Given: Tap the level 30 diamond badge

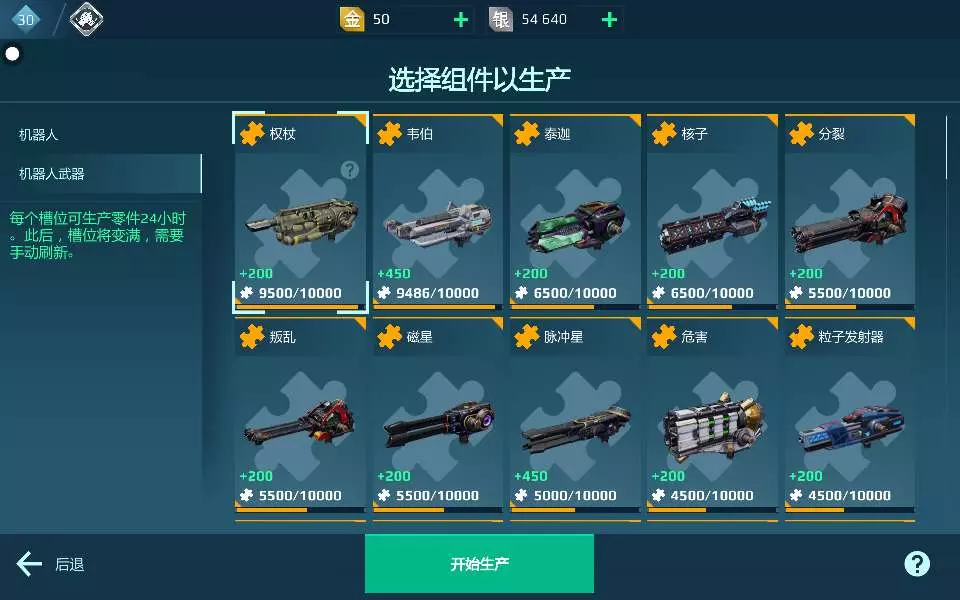Looking at the screenshot, I should (25, 19).
